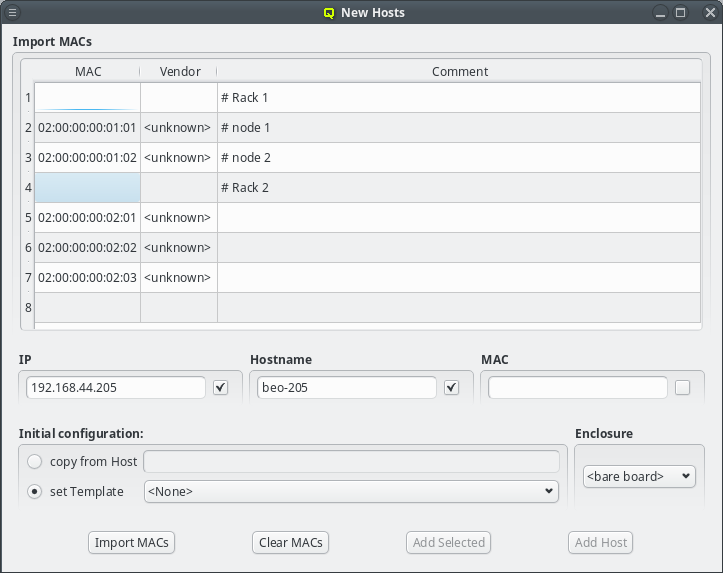Click the Vendor column header
Viewport: 723px width, 573px height.
coord(179,72)
